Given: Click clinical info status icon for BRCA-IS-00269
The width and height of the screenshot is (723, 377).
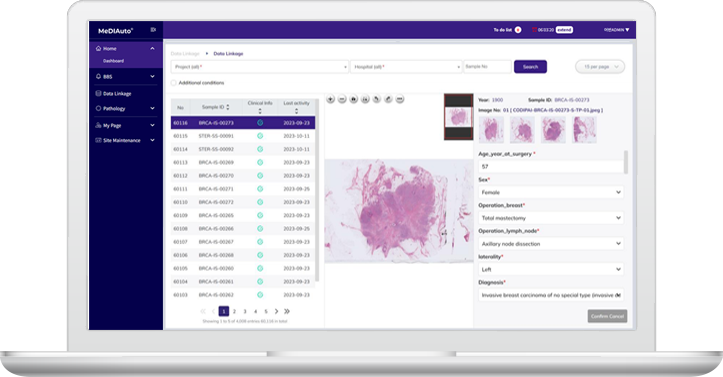Looking at the screenshot, I should click(260, 162).
